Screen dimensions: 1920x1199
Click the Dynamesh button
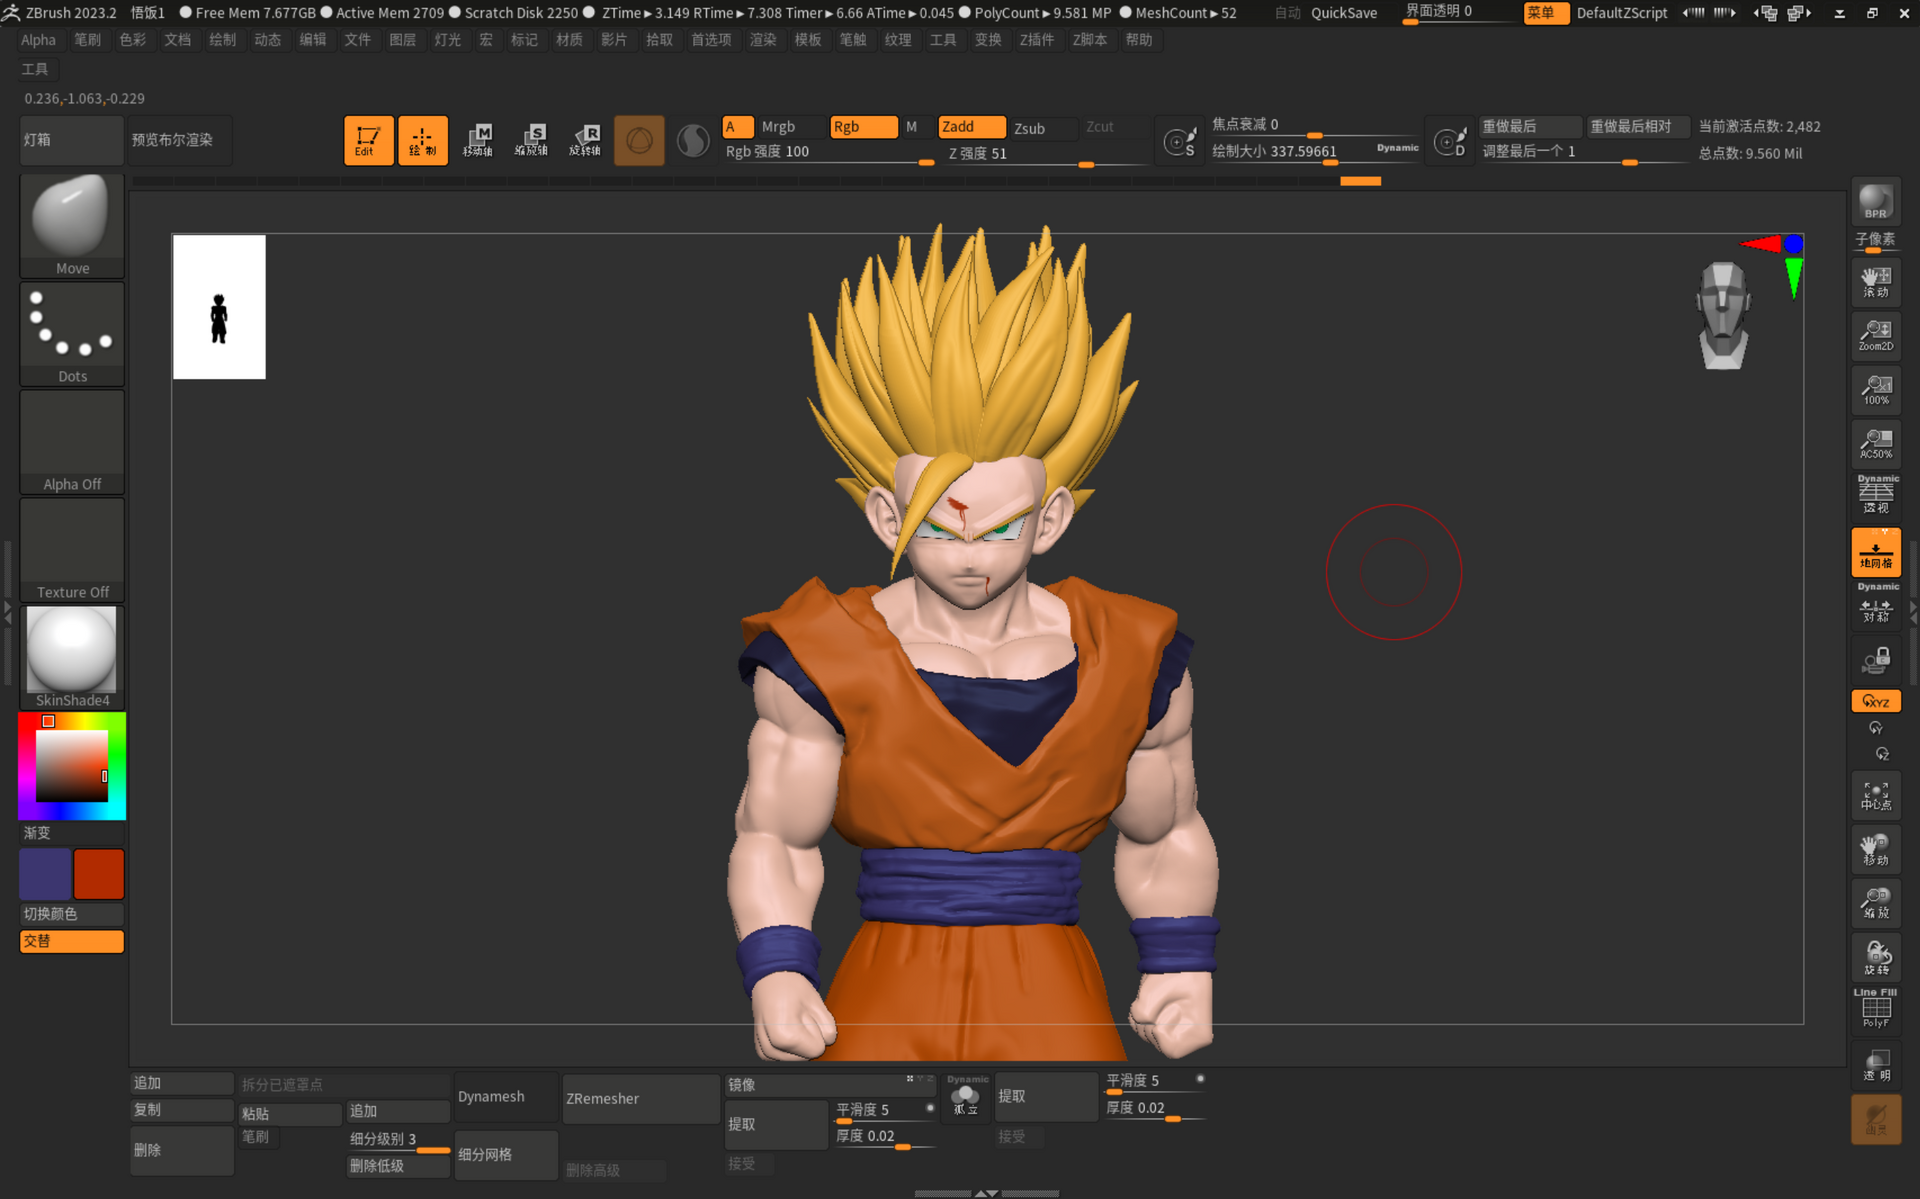pyautogui.click(x=505, y=1097)
